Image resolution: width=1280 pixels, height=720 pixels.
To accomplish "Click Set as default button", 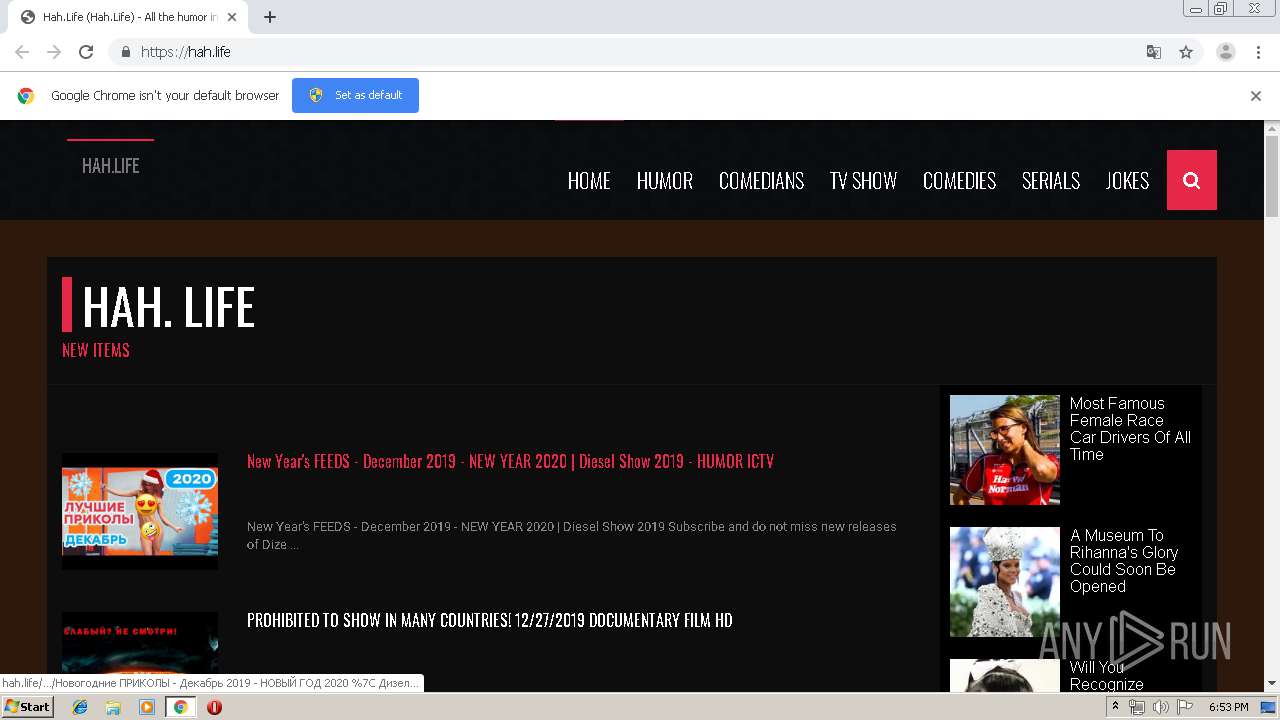I will (355, 95).
